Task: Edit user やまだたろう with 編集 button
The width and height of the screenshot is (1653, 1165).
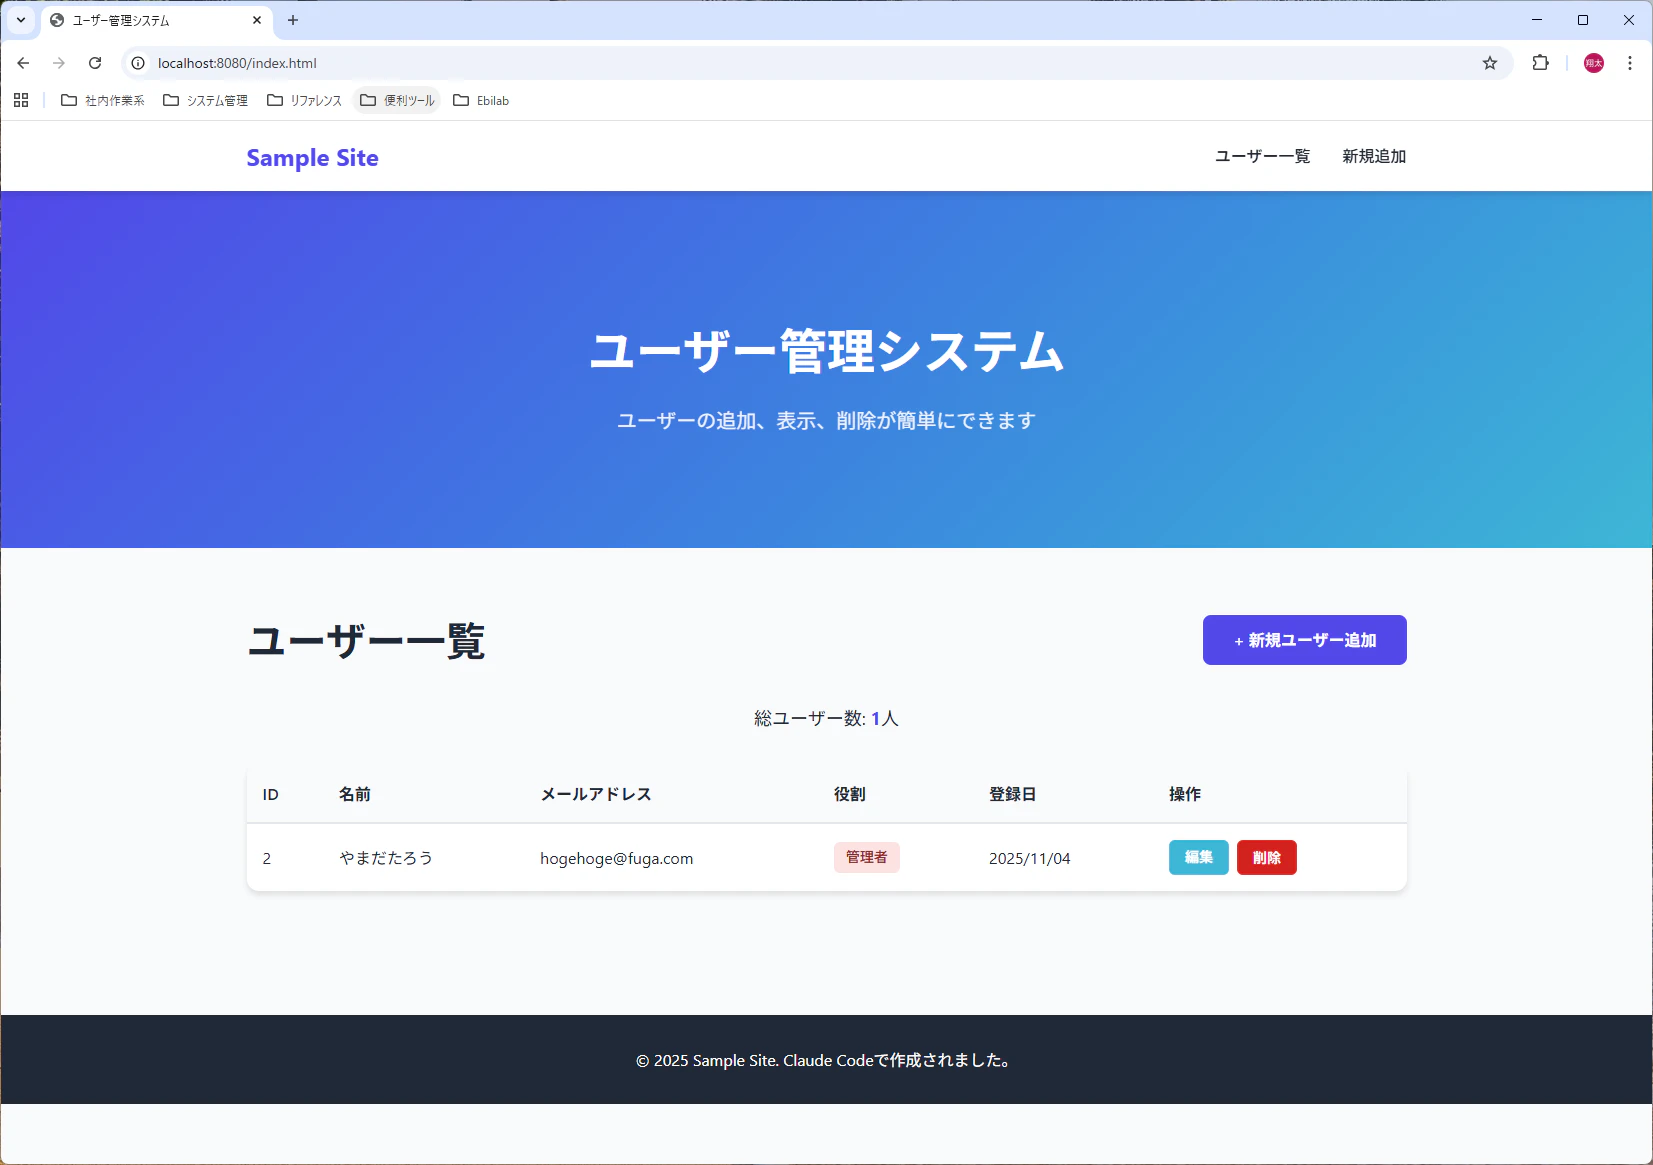Action: point(1198,857)
